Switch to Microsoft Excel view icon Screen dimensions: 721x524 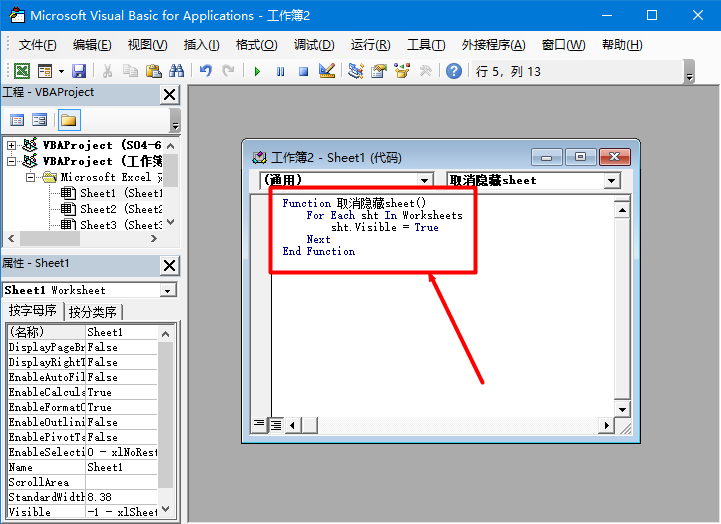click(22, 71)
